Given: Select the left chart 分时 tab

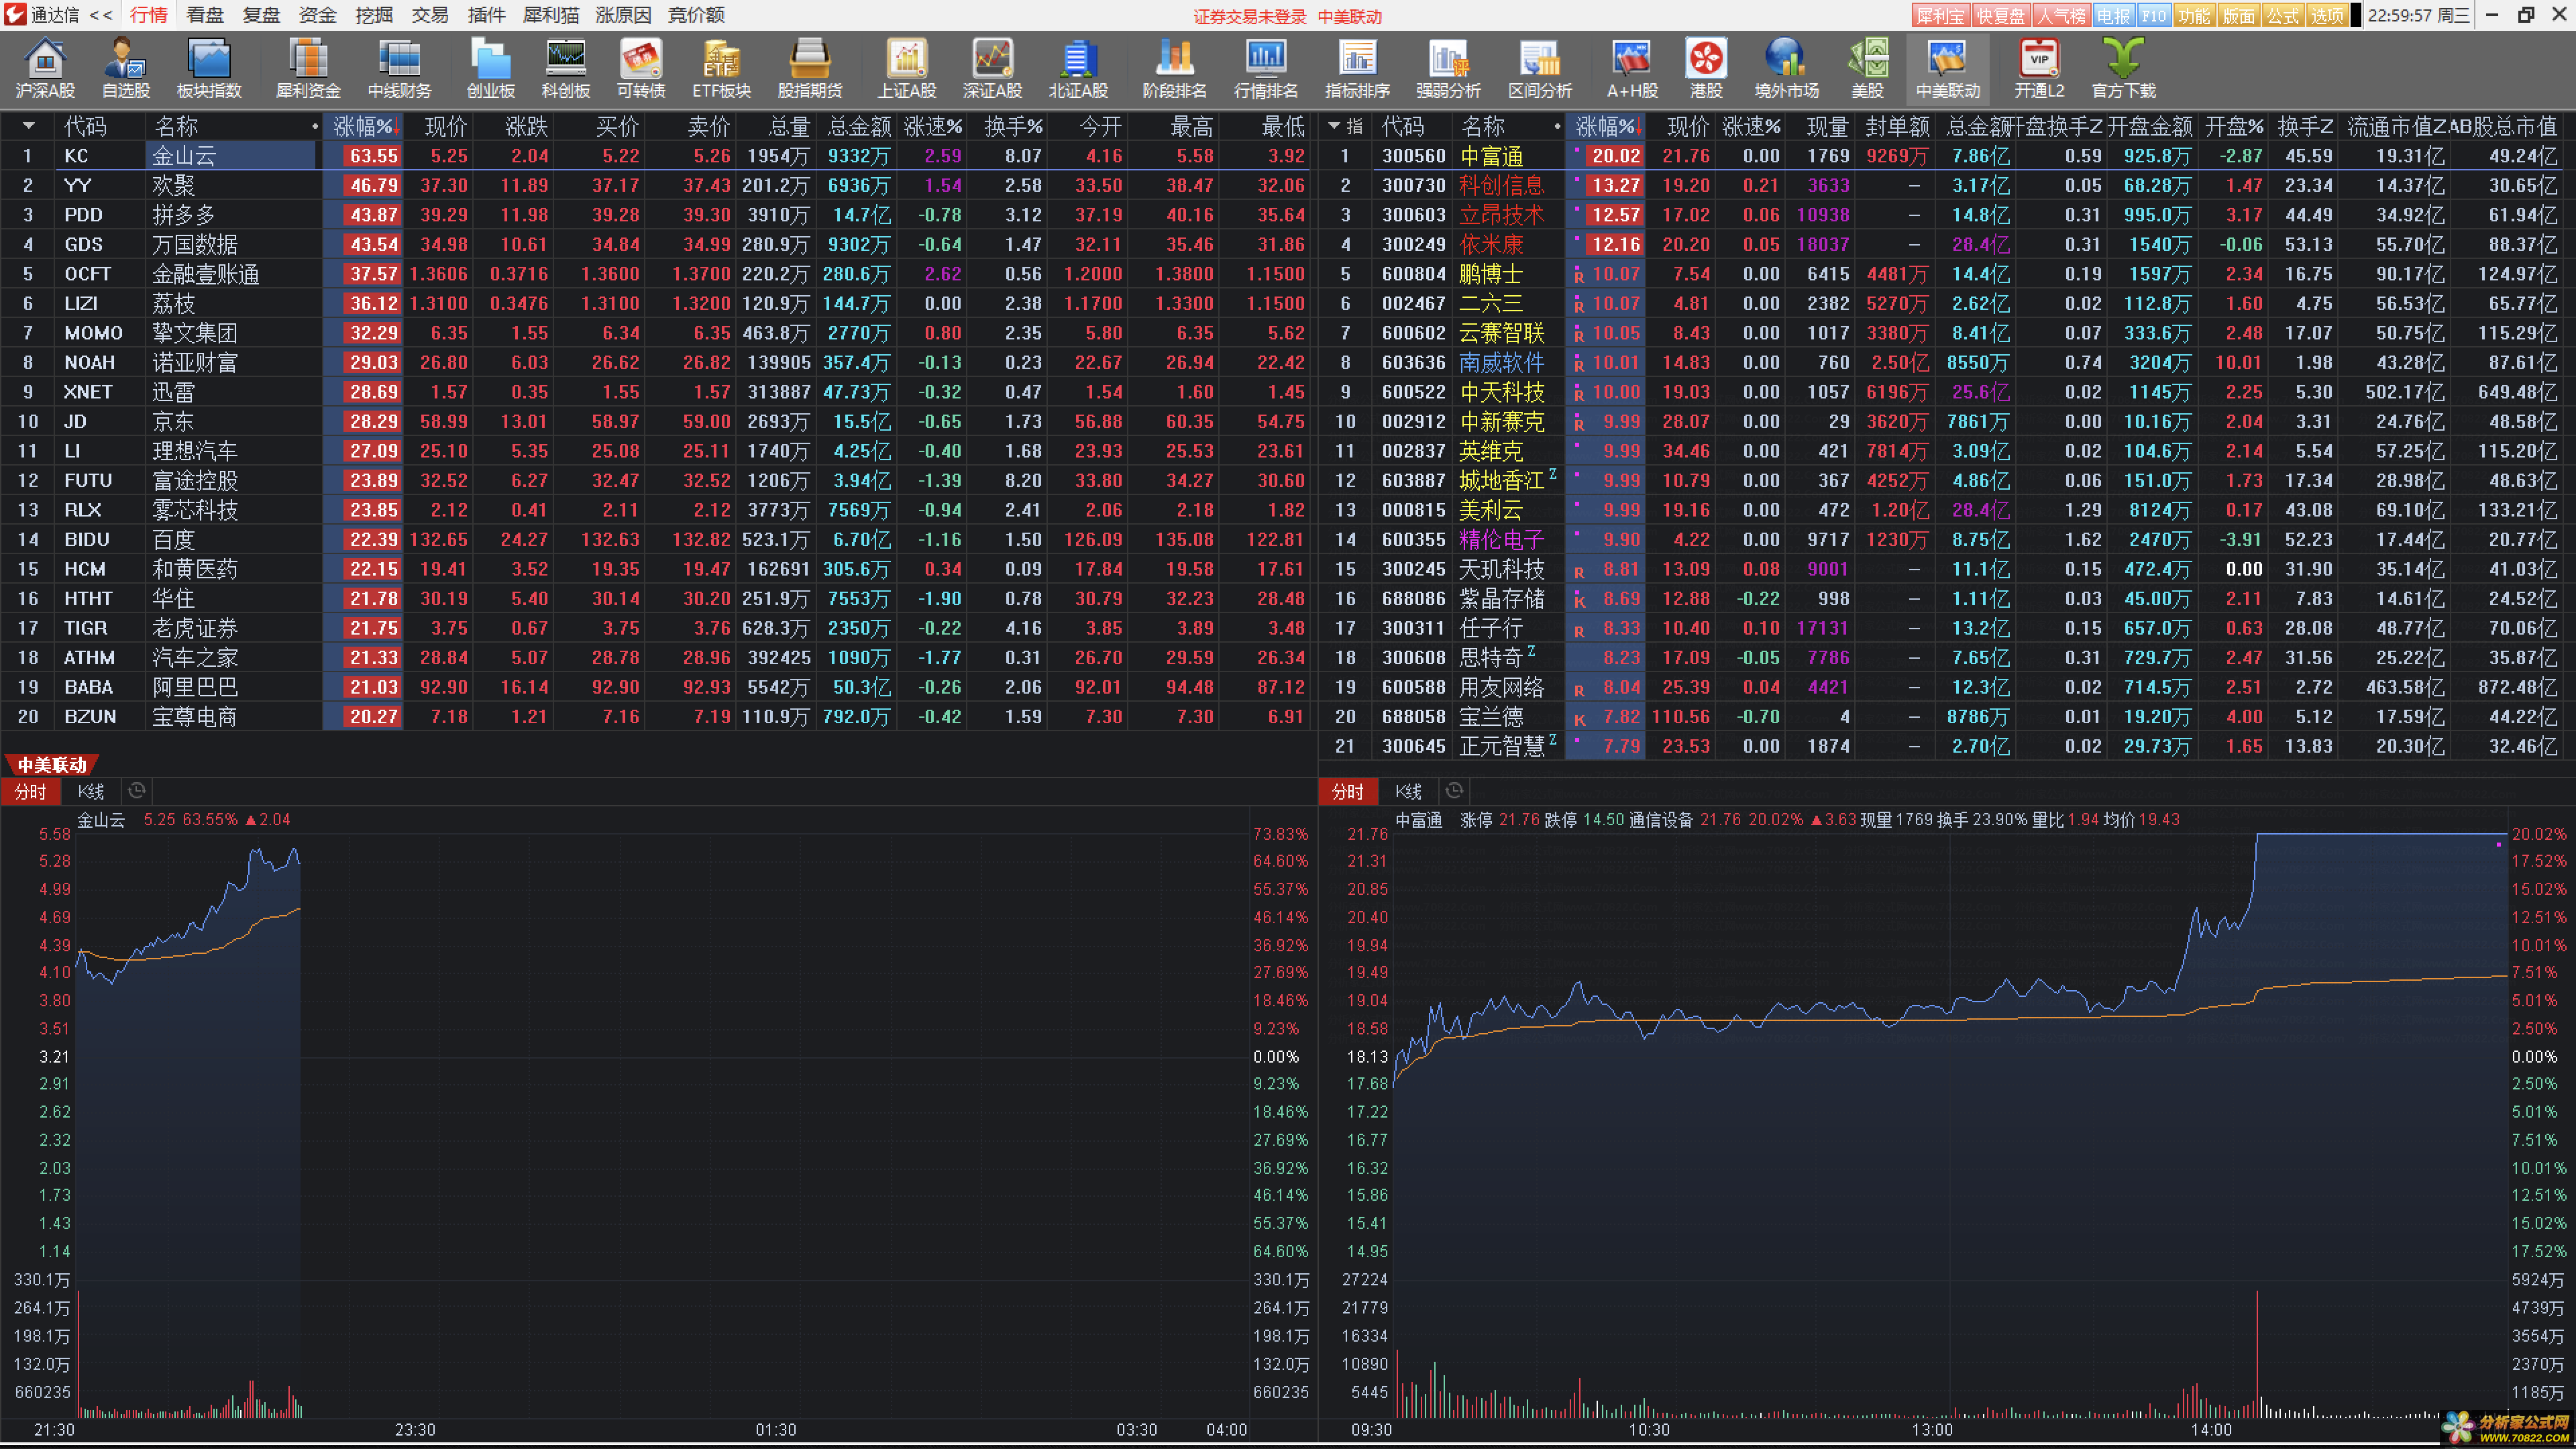Looking at the screenshot, I should point(30,792).
